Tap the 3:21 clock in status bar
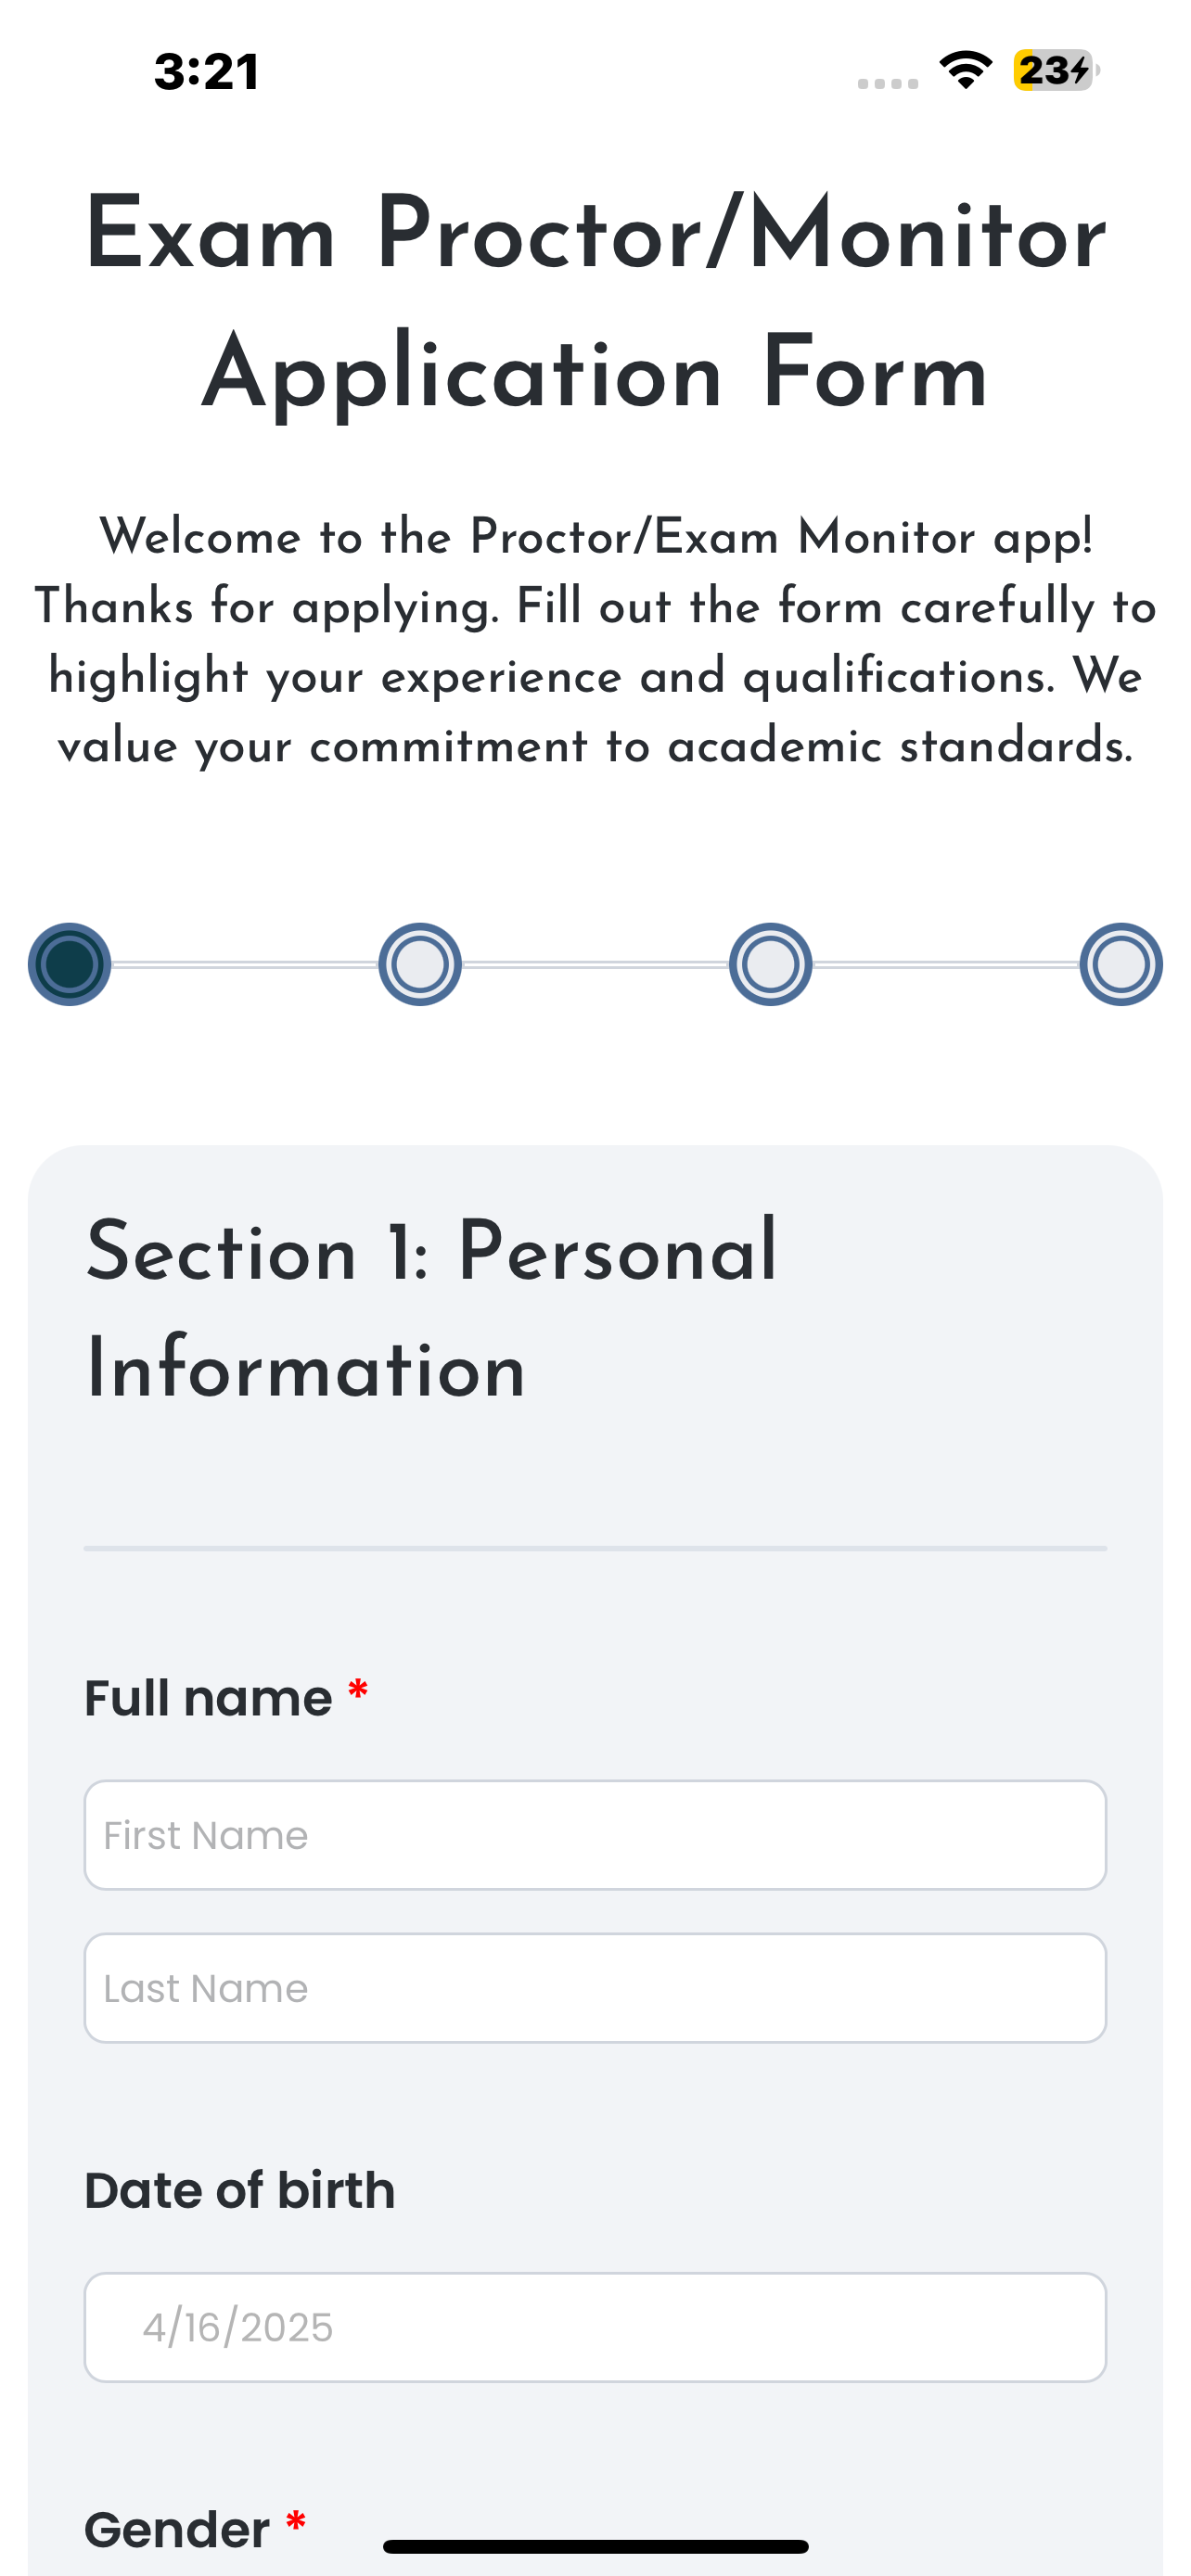The height and width of the screenshot is (2576, 1191). tap(207, 72)
